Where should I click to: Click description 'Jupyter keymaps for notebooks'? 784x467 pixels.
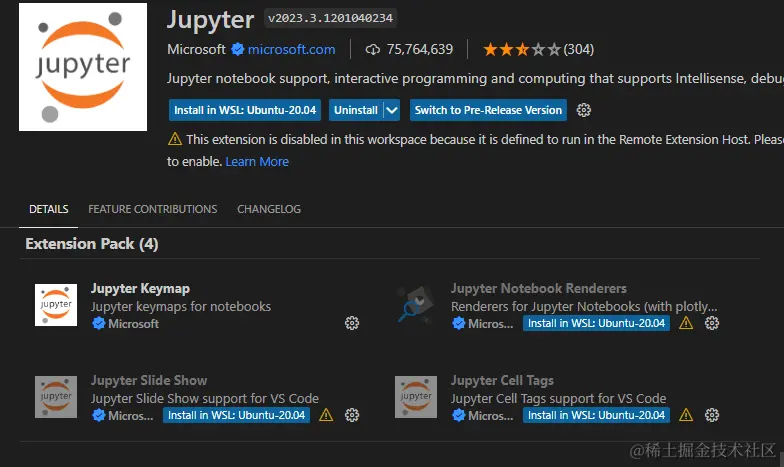click(181, 306)
